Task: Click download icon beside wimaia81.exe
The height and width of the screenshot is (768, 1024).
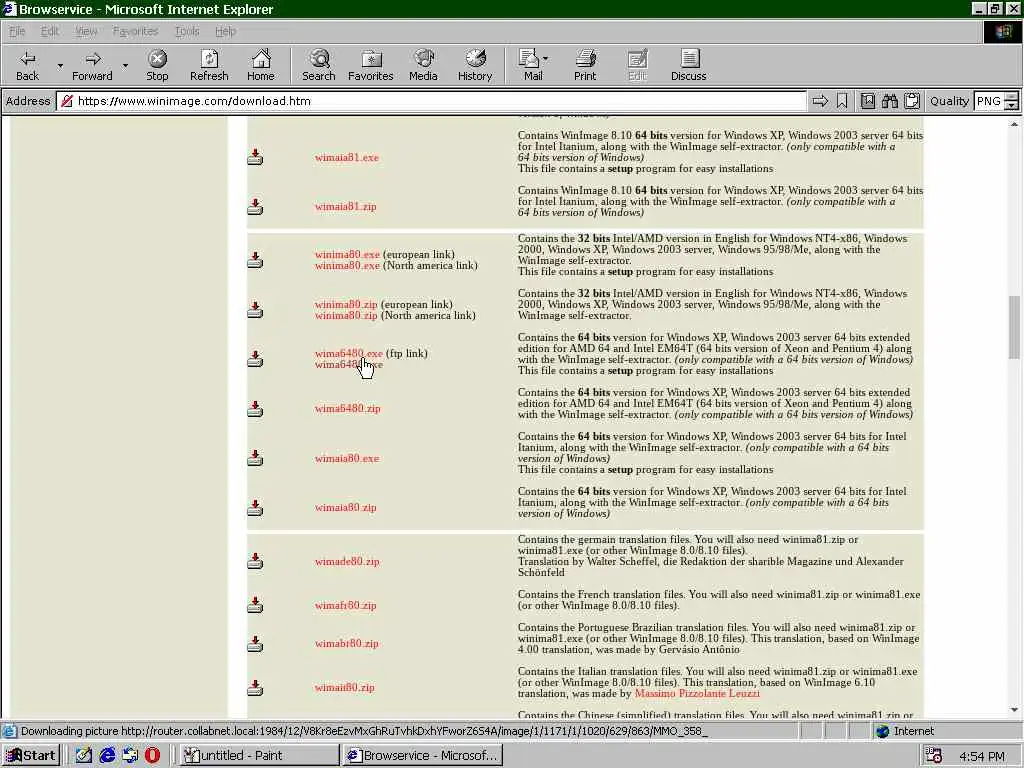Action: (x=255, y=157)
